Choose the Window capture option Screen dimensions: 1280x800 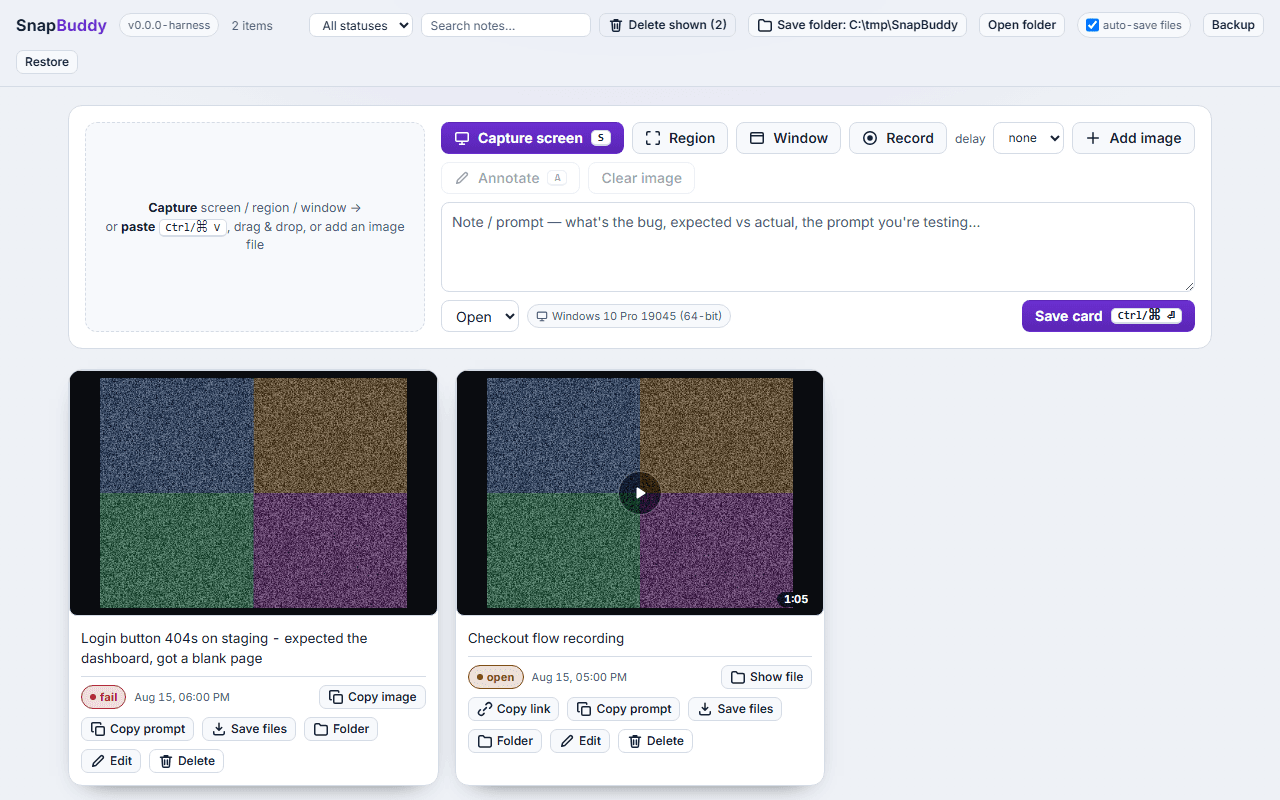tap(789, 138)
